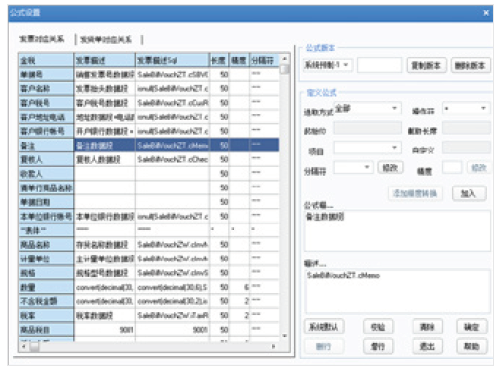Image resolution: width=501 pixels, height=379 pixels.
Task: Click the 复制版本 button
Action: (426, 65)
